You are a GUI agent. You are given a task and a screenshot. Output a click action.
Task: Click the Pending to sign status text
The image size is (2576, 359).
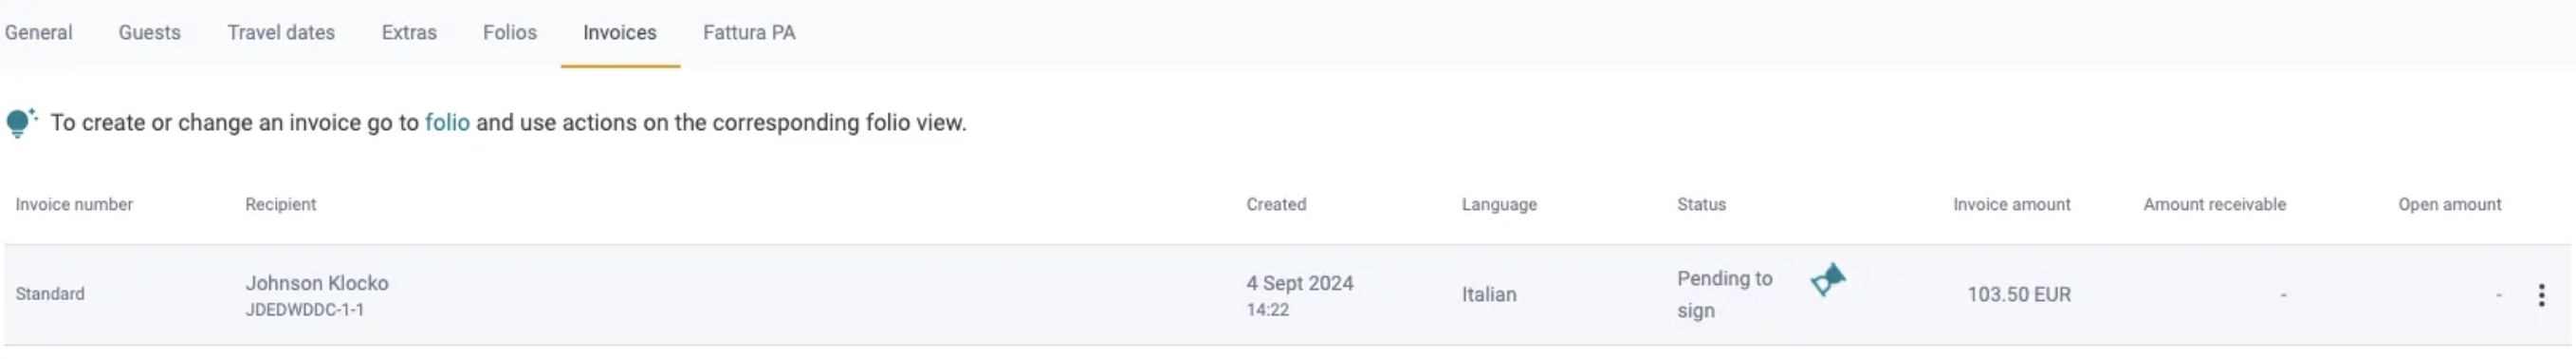coord(1725,294)
